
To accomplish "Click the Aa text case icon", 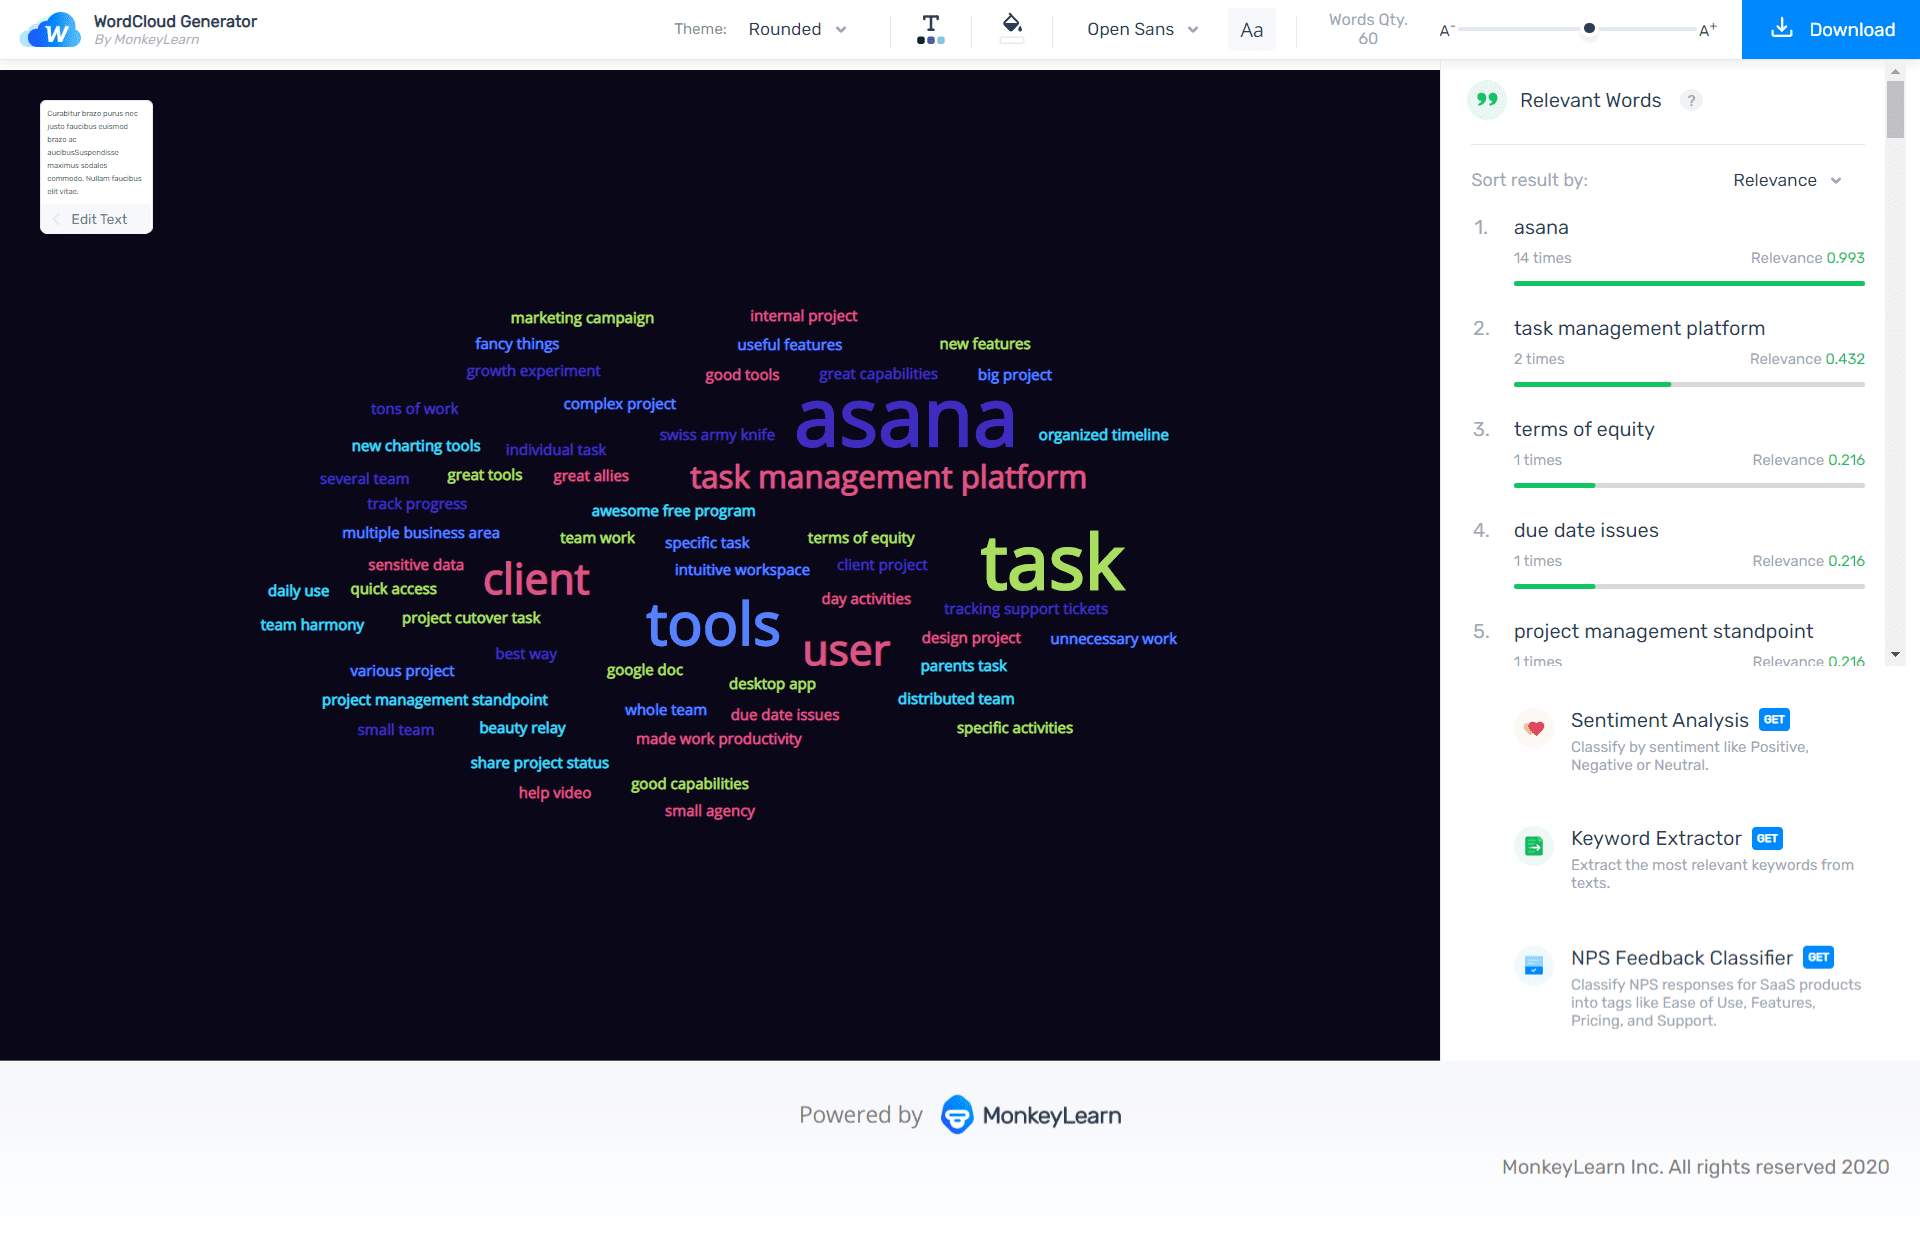I will [1251, 30].
